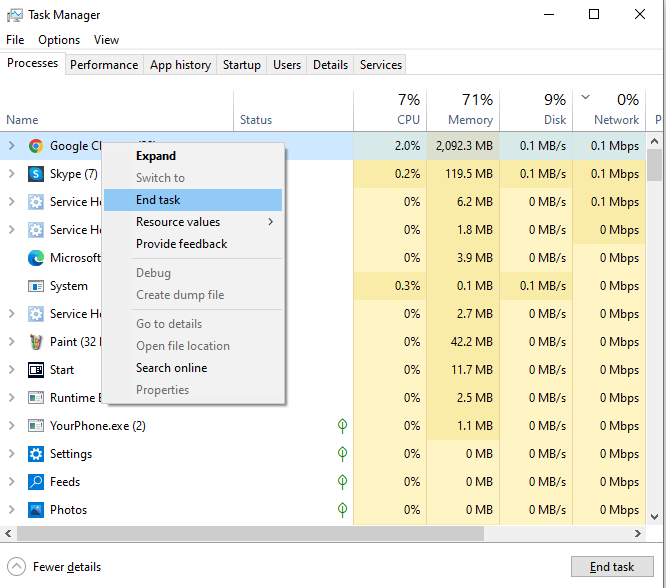Click the 119.5 MB memory cell
666x588 pixels.
pyautogui.click(x=463, y=174)
